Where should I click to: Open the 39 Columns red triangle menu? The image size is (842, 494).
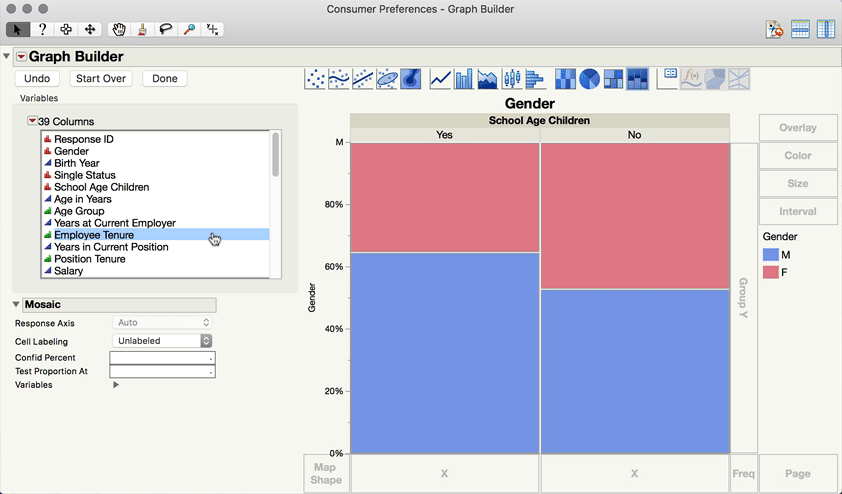(x=32, y=121)
